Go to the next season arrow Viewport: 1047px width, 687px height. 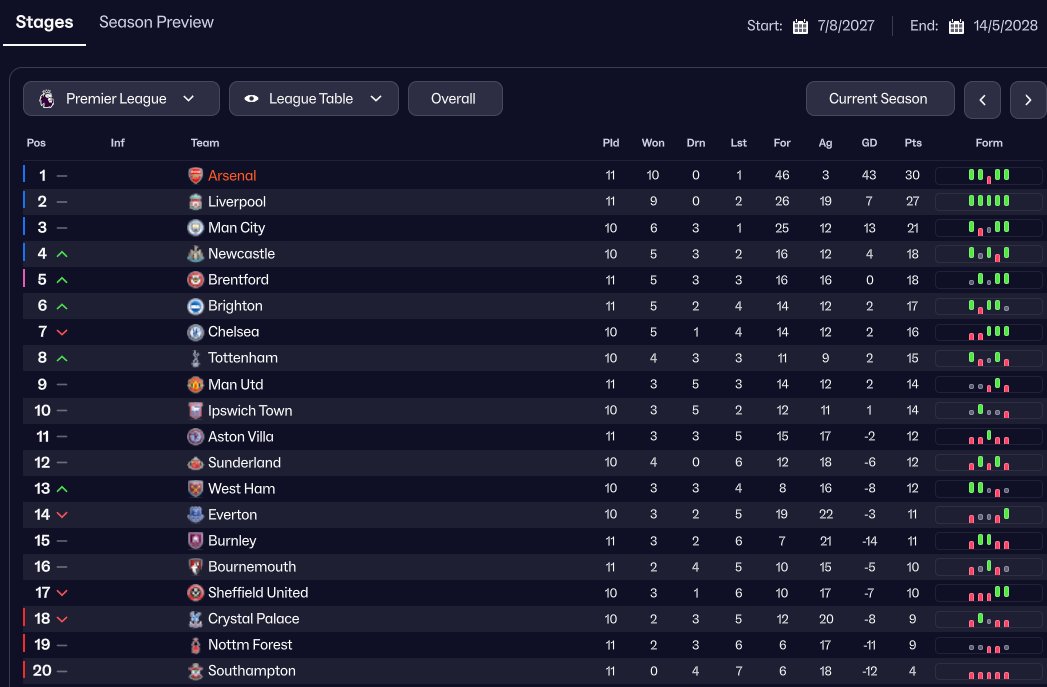pyautogui.click(x=1028, y=100)
